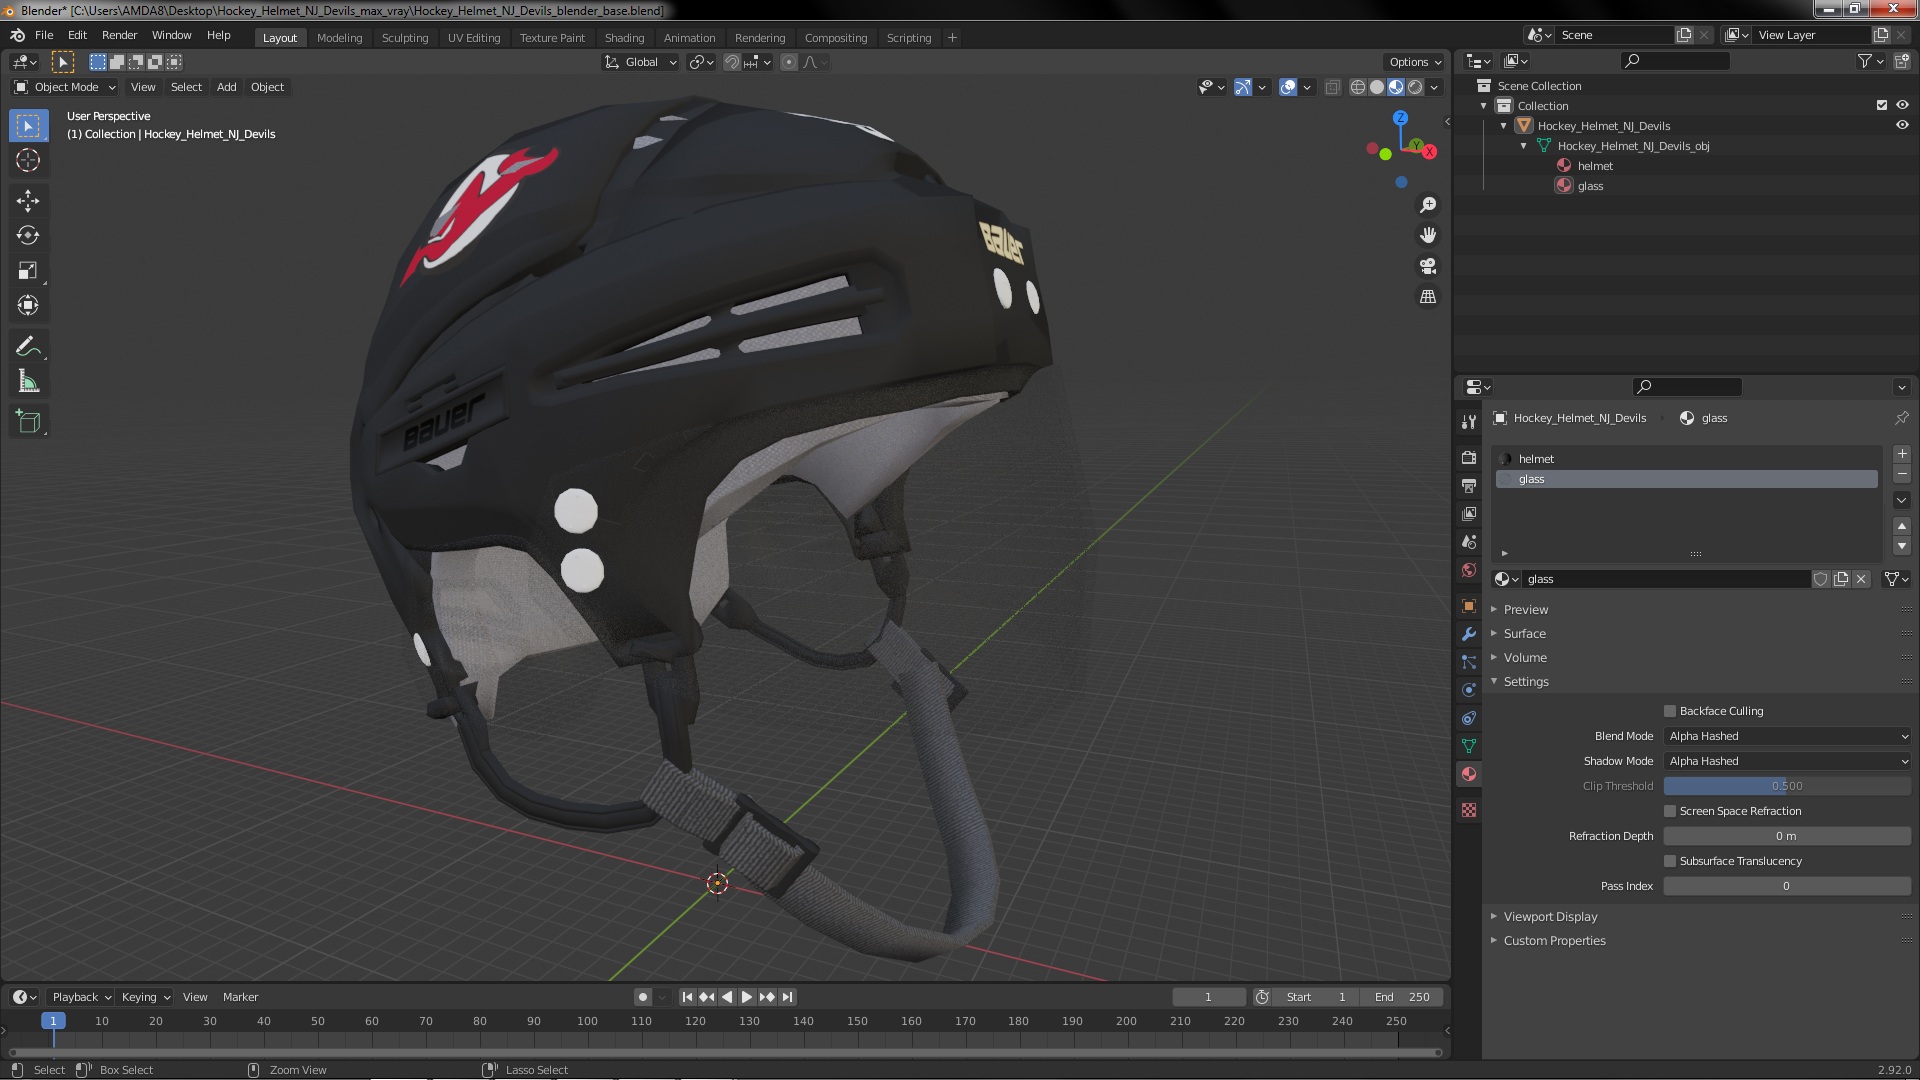Click the Refraction Depth value field
Viewport: 1920px width, 1080px height.
pos(1787,836)
